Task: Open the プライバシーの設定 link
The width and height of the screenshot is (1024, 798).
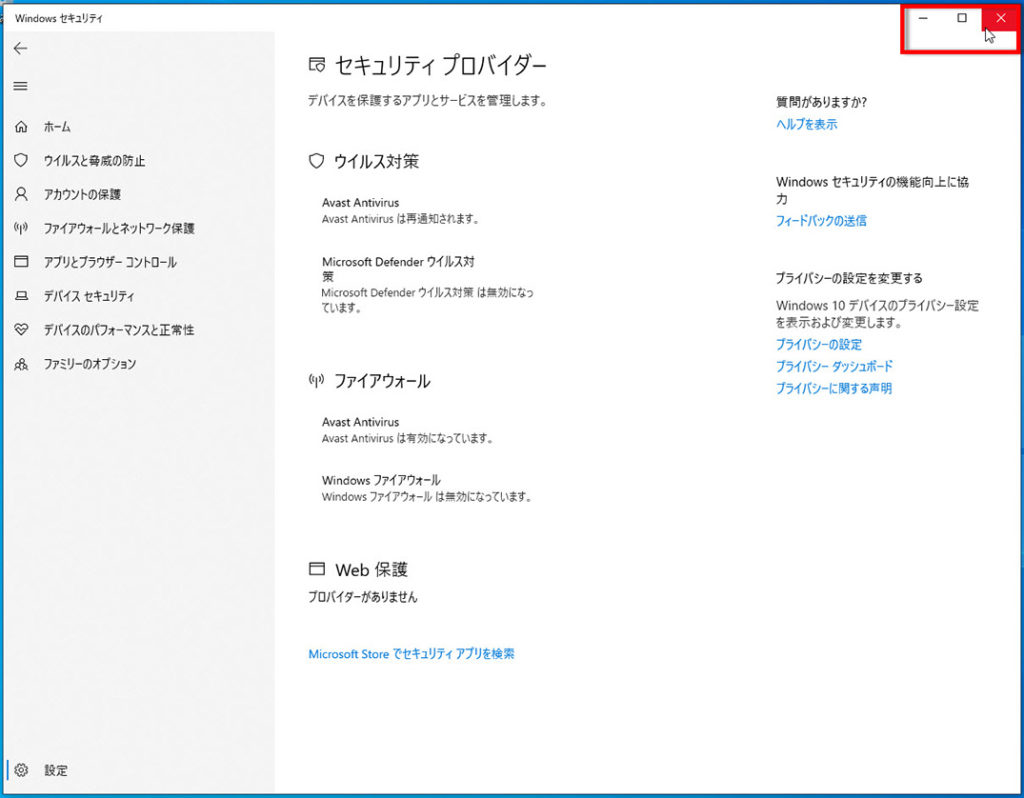Action: click(818, 344)
